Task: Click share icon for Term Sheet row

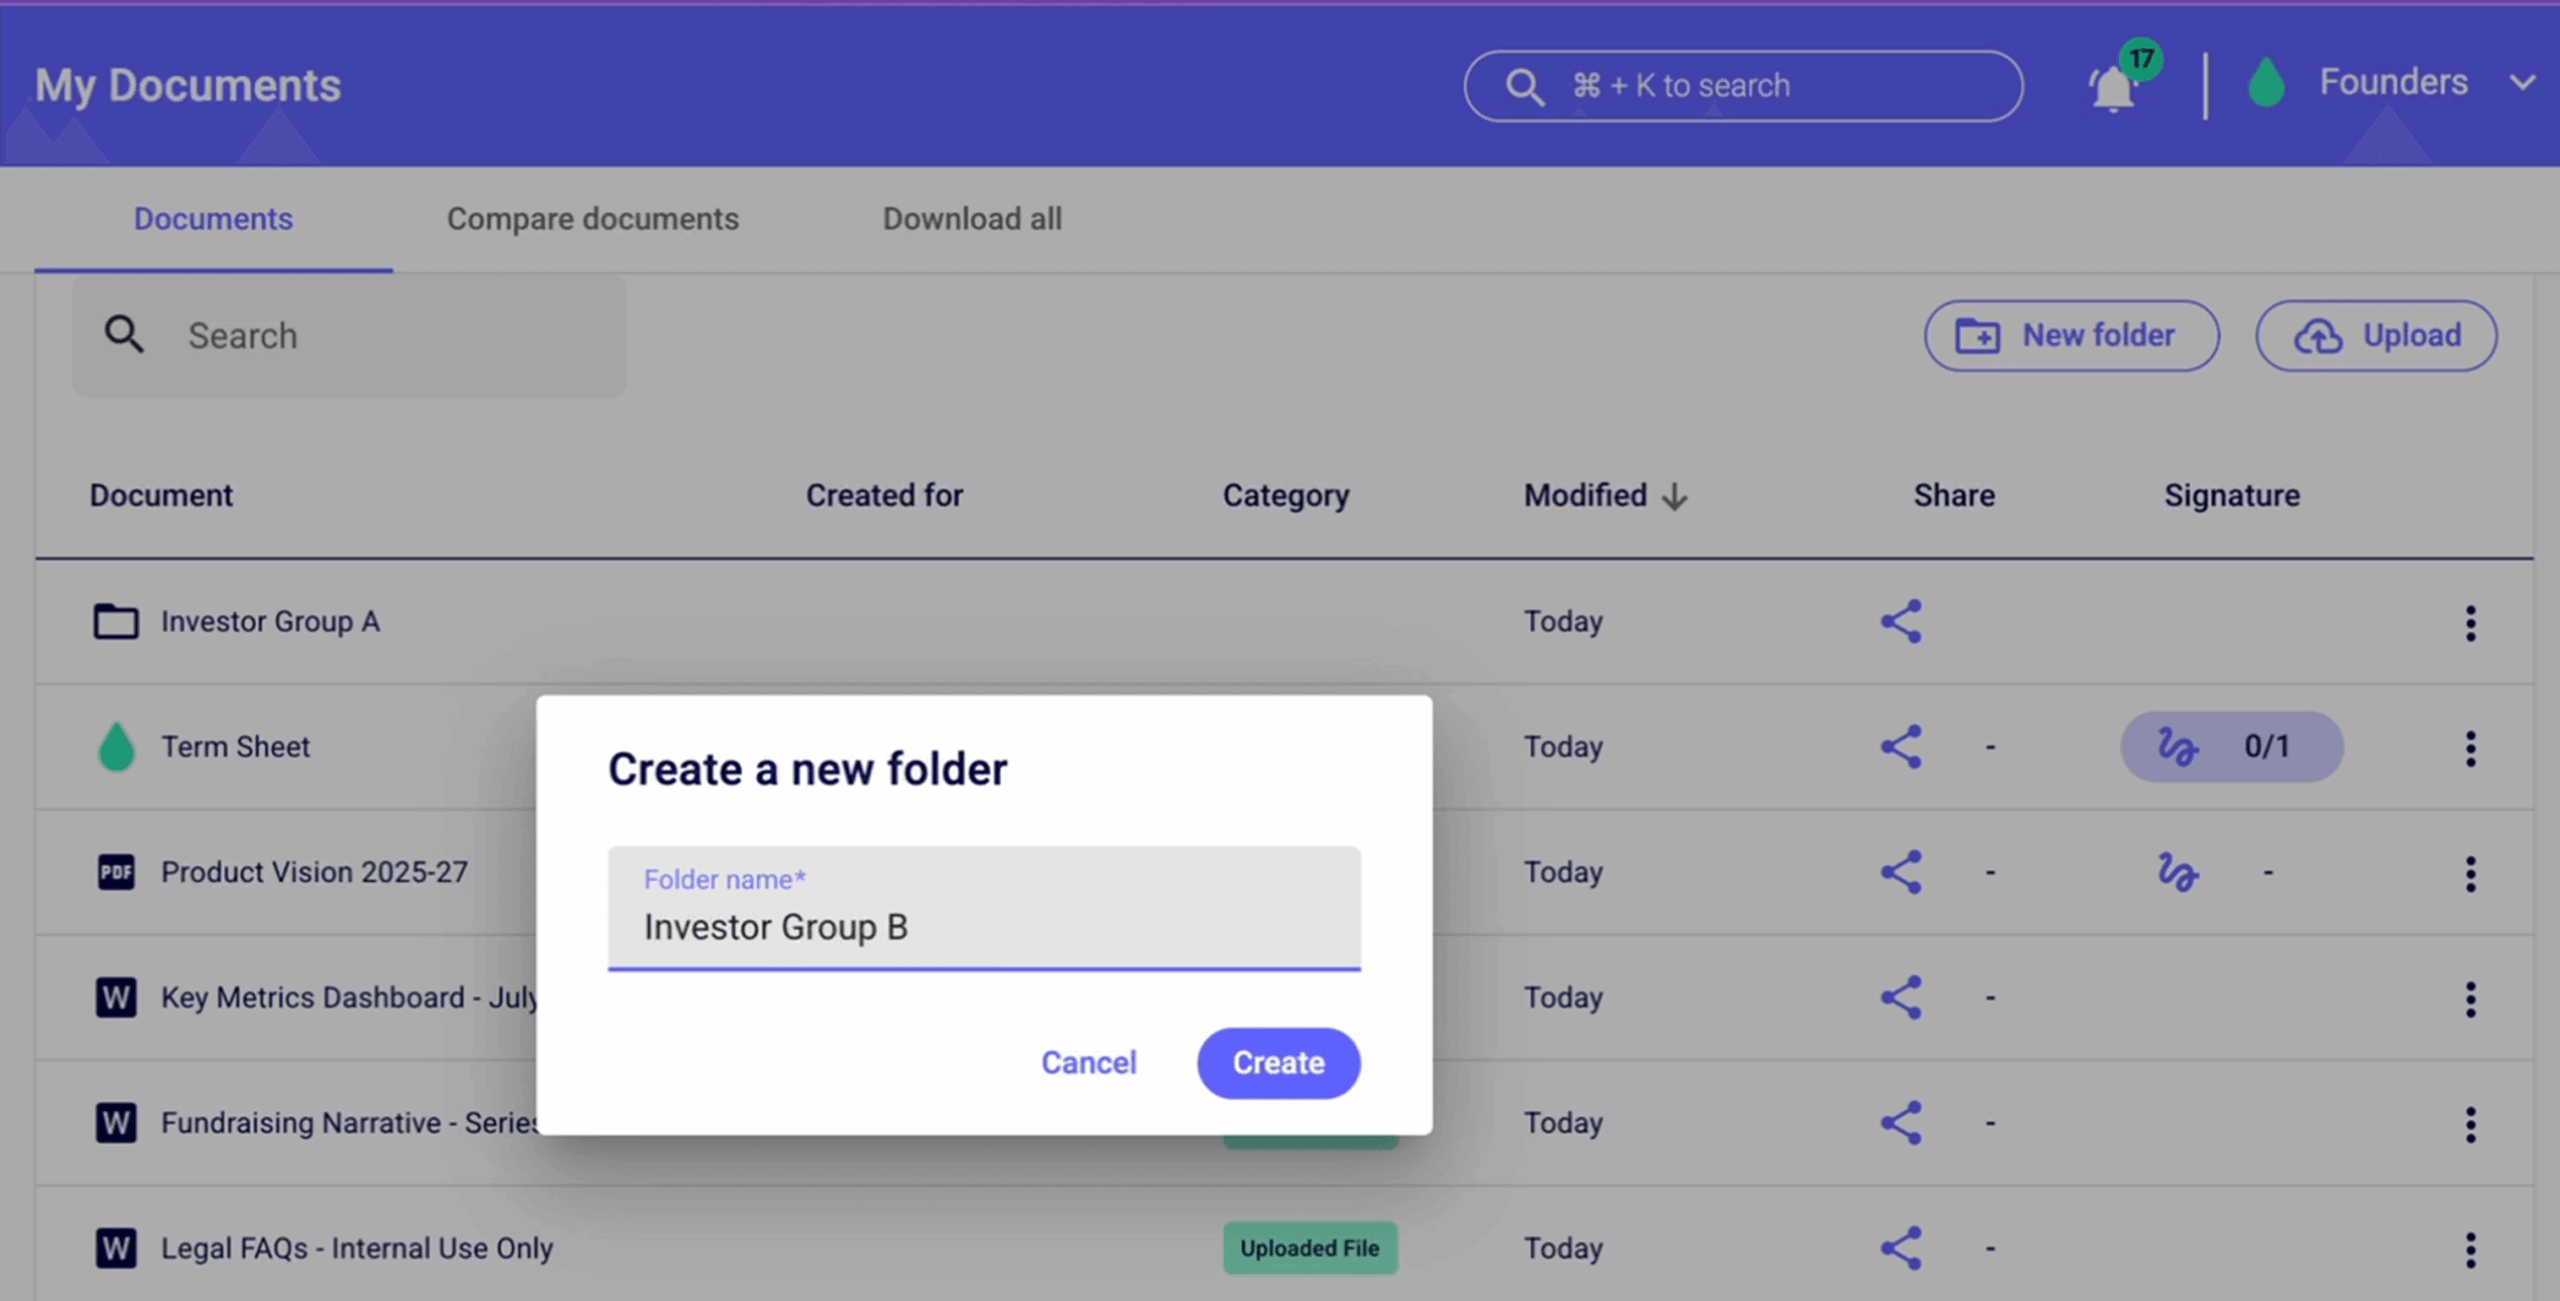Action: (x=1901, y=747)
